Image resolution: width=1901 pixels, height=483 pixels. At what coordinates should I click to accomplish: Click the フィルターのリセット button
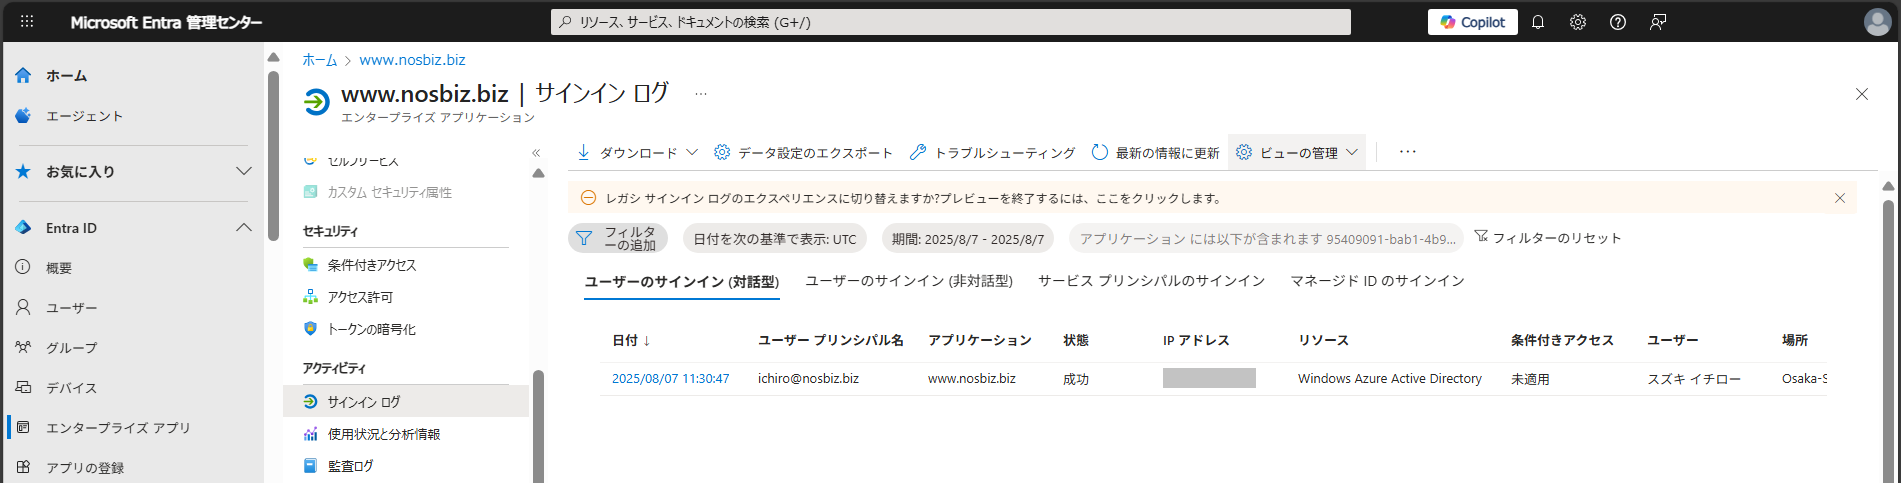[1547, 238]
